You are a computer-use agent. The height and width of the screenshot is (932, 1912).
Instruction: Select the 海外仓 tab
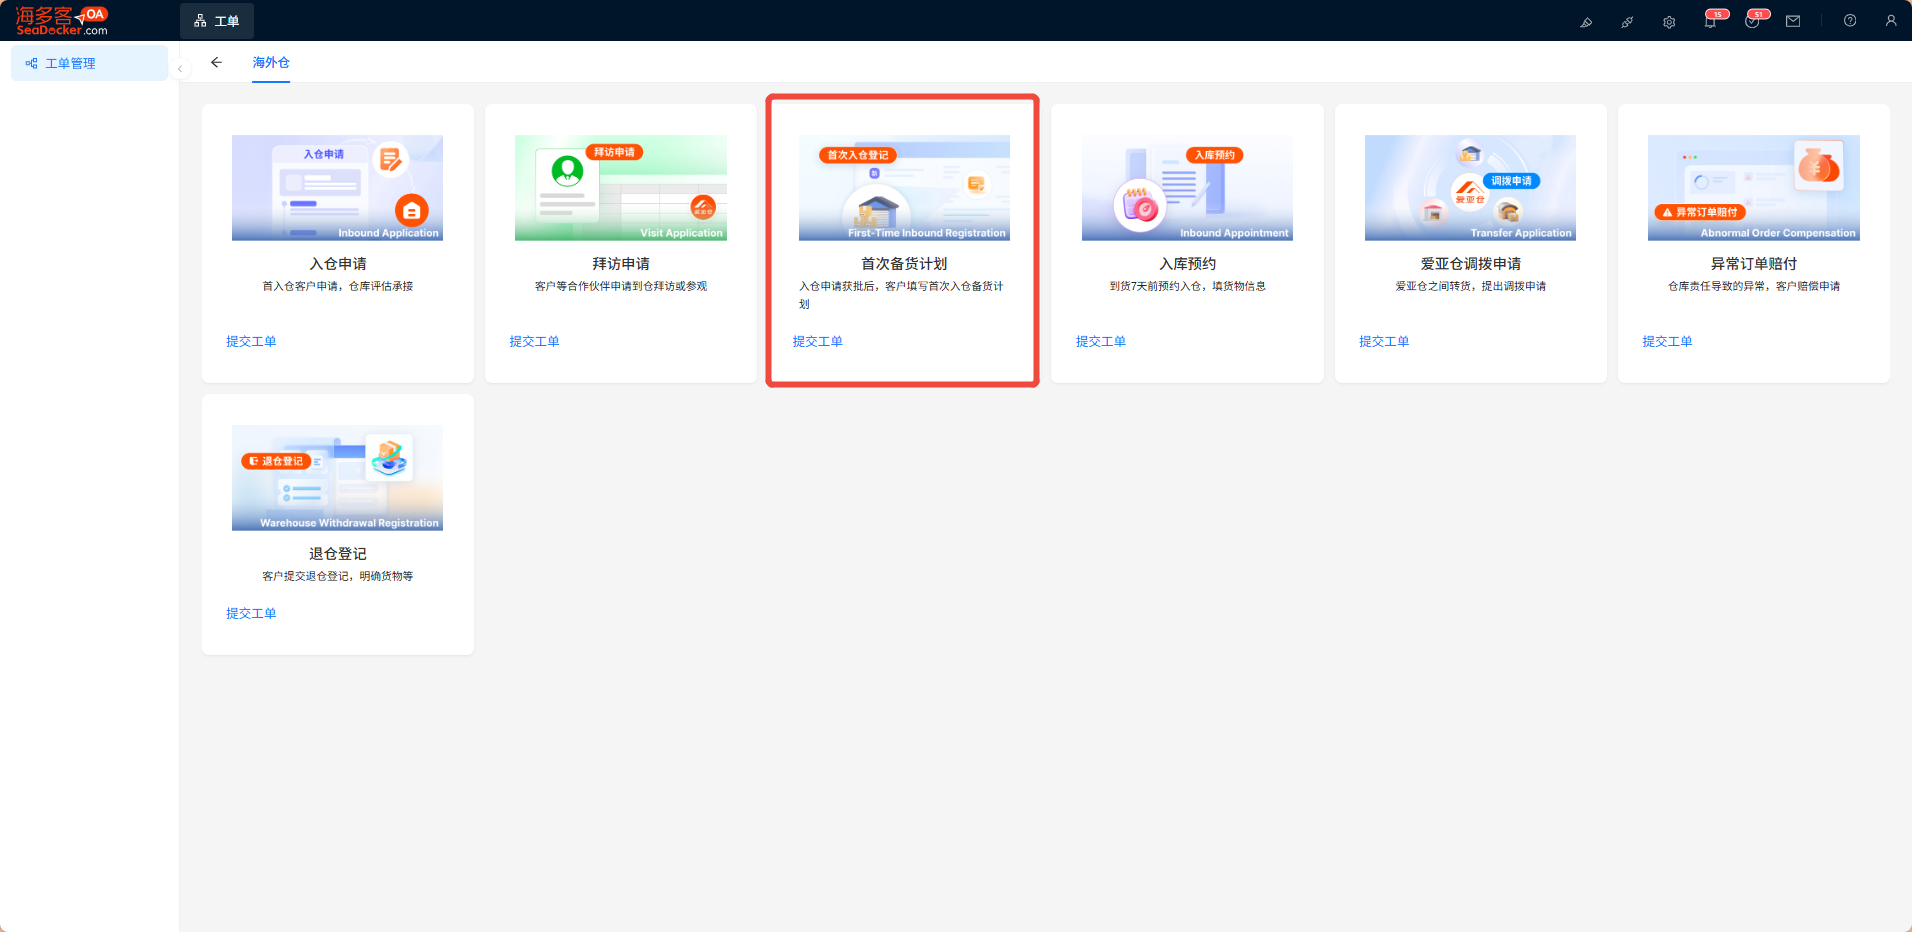pos(271,62)
